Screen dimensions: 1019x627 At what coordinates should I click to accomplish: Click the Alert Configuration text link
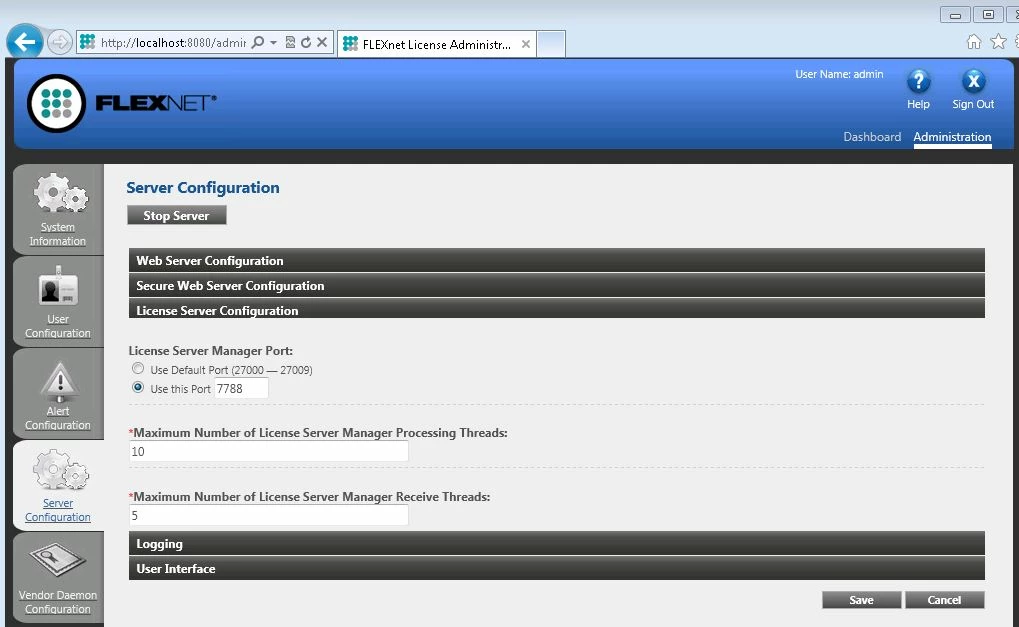pos(58,418)
